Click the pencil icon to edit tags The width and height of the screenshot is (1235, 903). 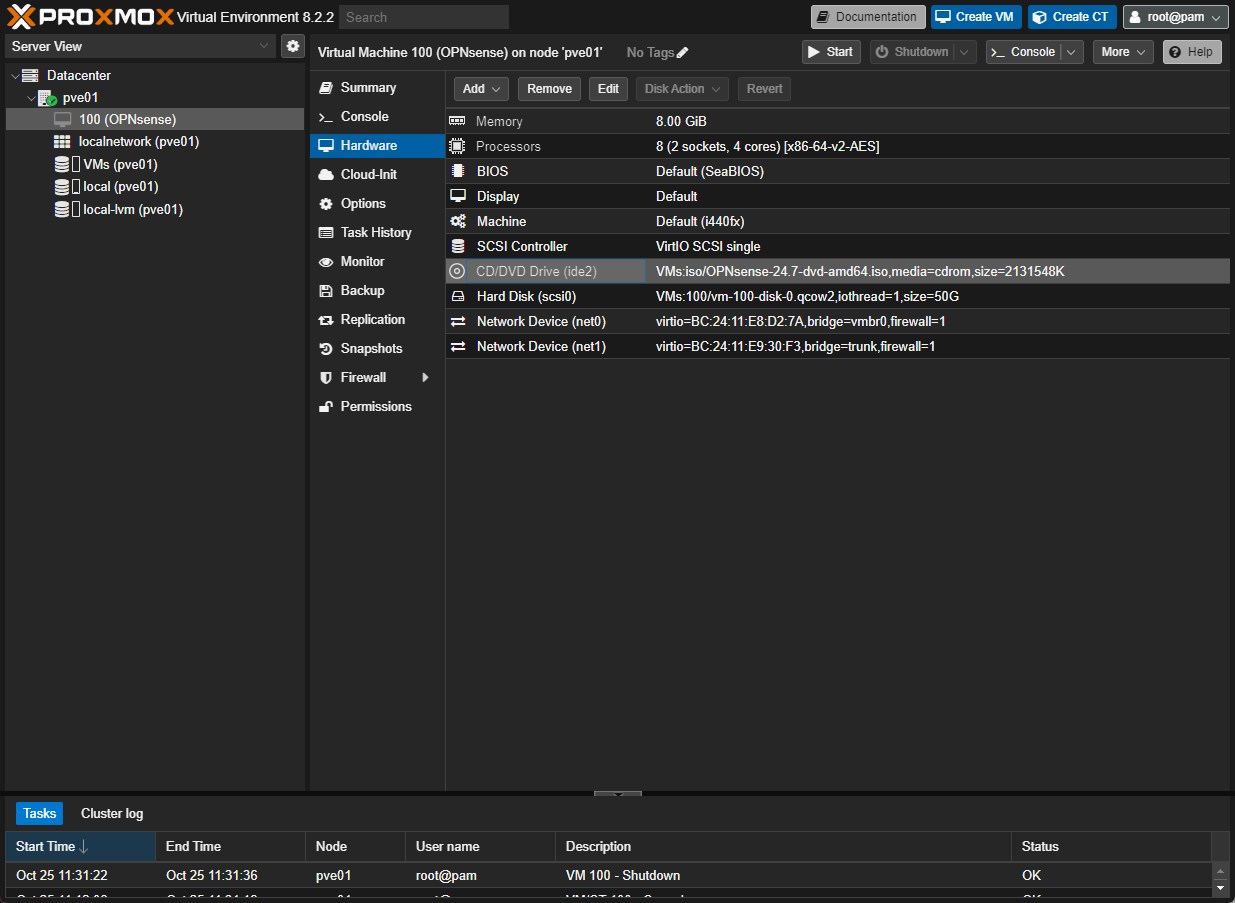[x=683, y=52]
